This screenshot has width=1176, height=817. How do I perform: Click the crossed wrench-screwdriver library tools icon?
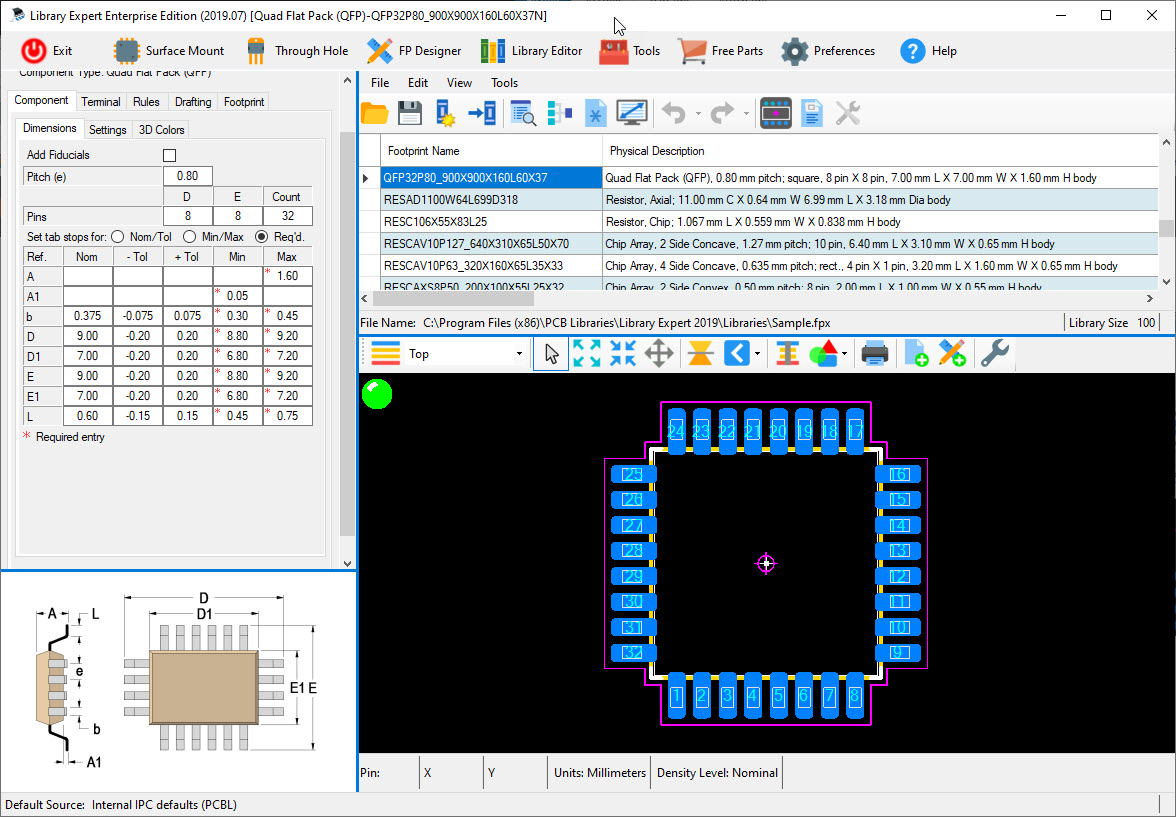click(848, 113)
